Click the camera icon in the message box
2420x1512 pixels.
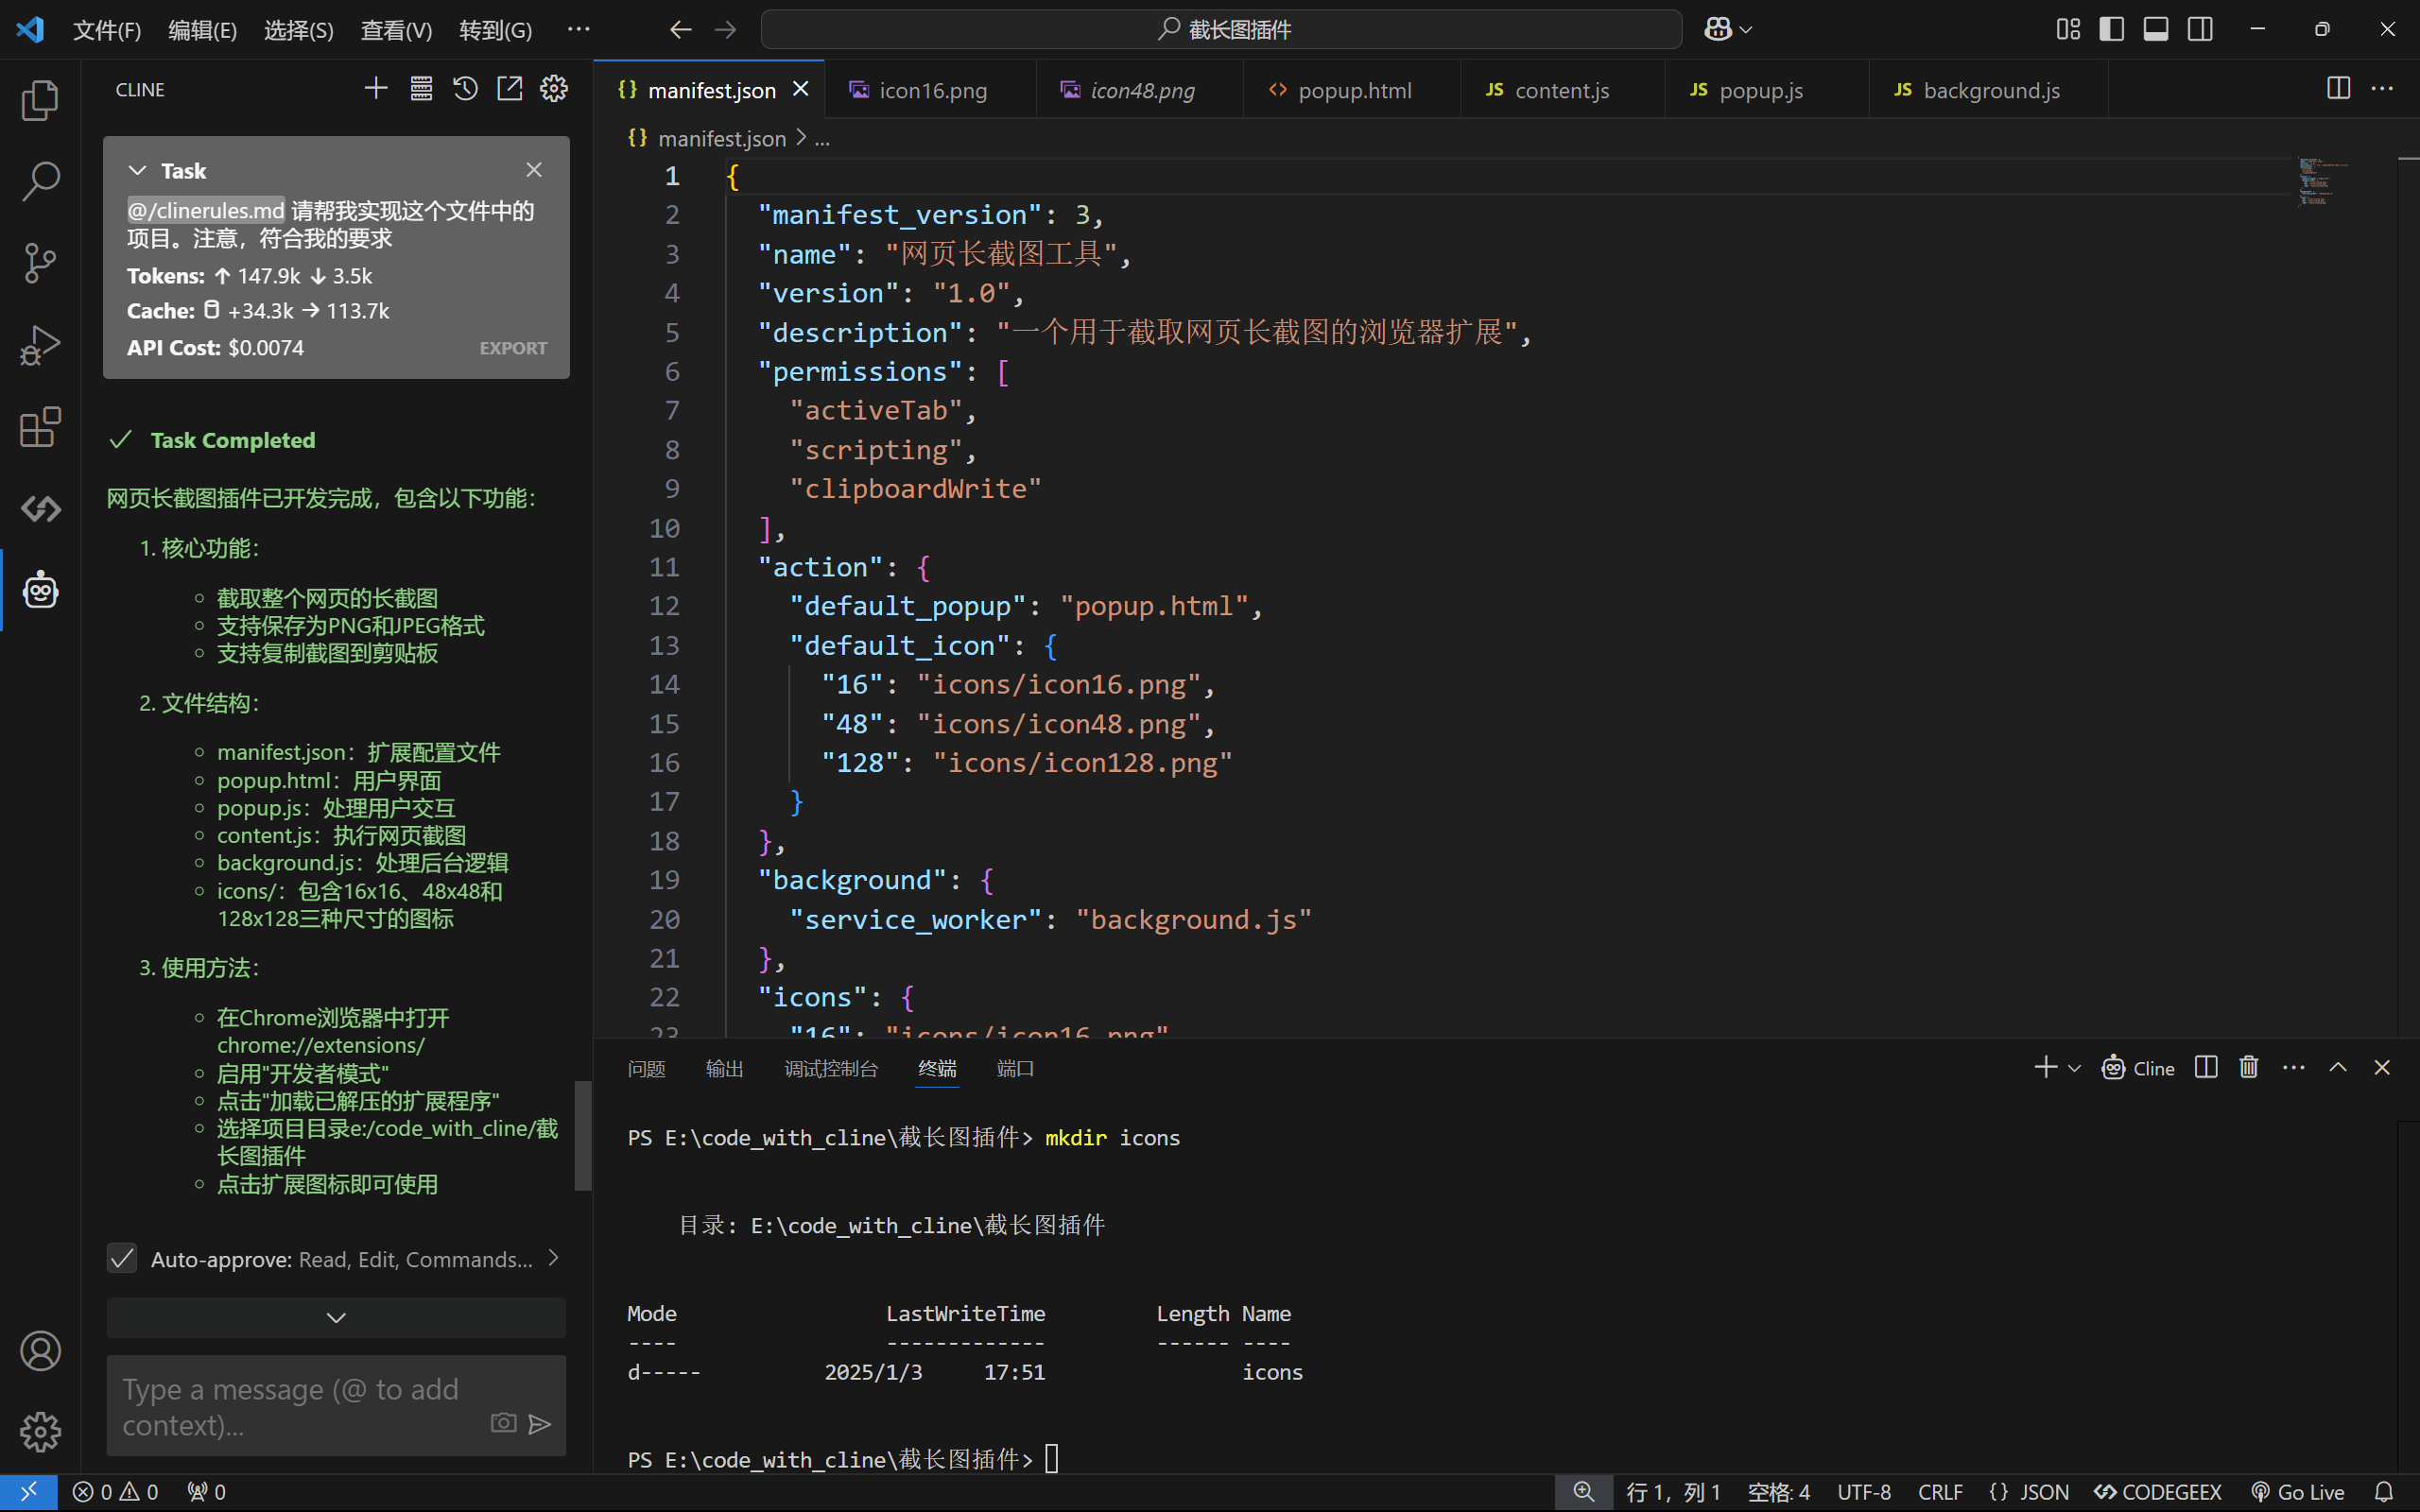point(503,1422)
